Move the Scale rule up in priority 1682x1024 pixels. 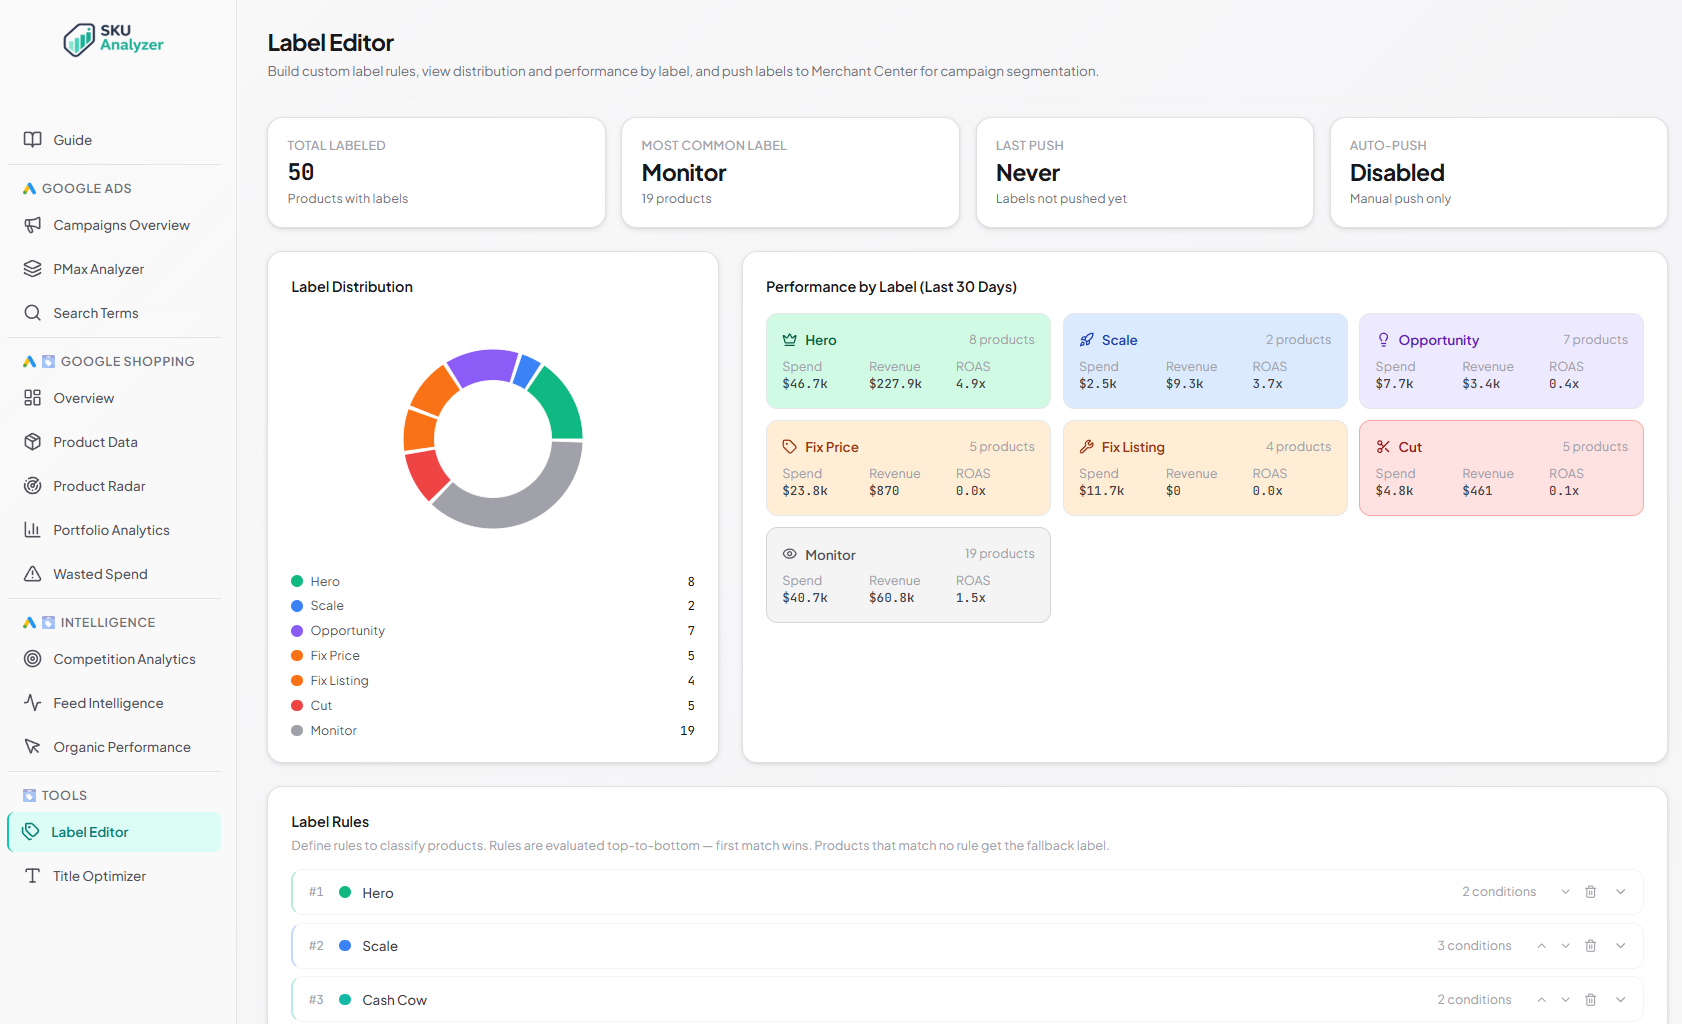point(1541,945)
